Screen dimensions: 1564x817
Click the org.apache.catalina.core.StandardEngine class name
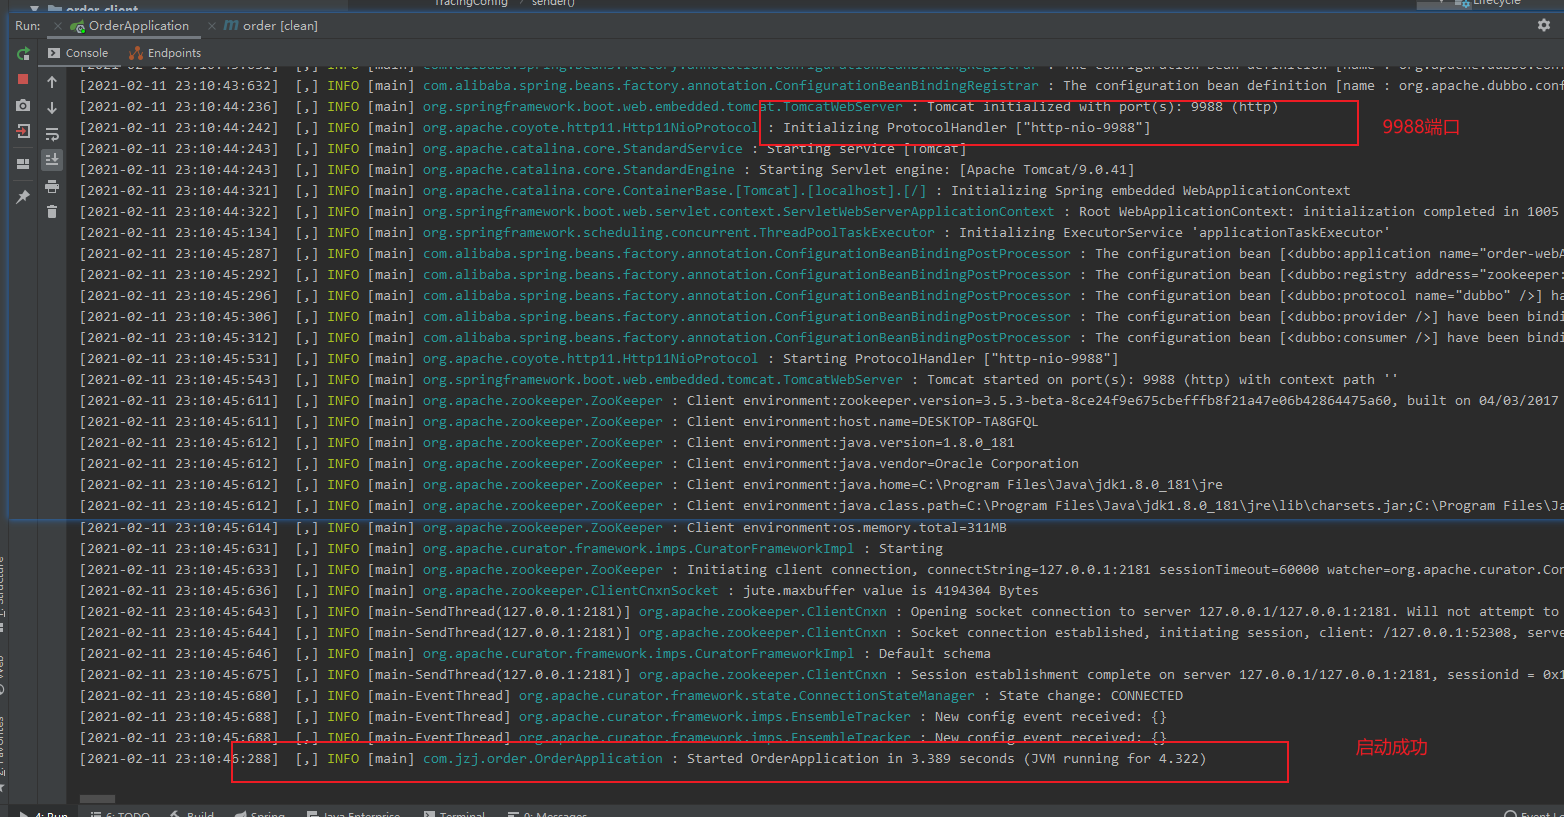[578, 170]
